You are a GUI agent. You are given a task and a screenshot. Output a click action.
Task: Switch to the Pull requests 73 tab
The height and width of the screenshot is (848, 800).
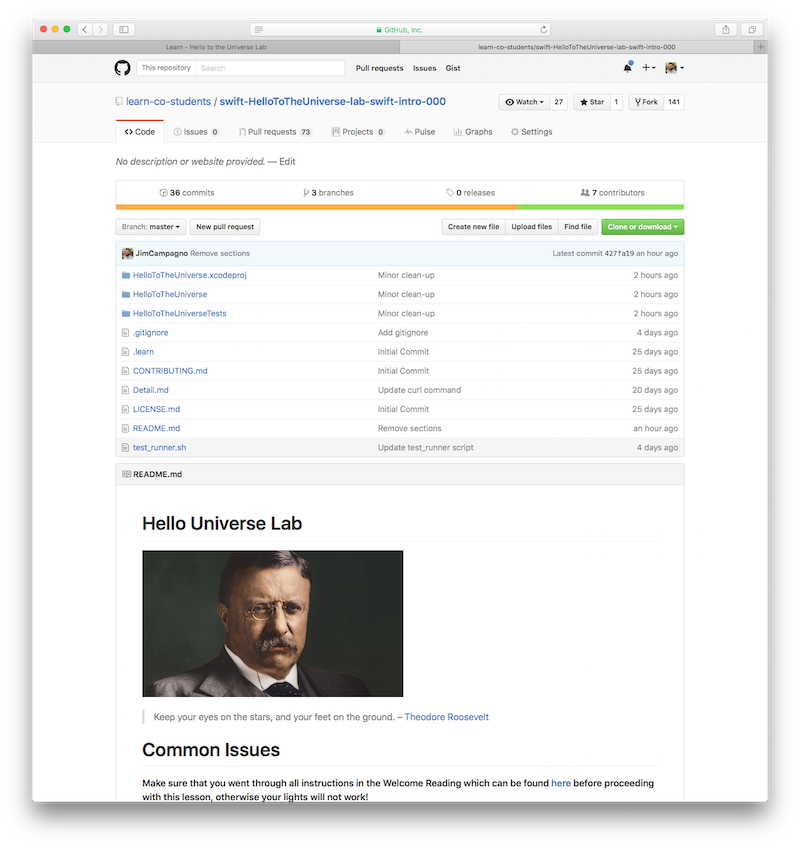coord(276,131)
